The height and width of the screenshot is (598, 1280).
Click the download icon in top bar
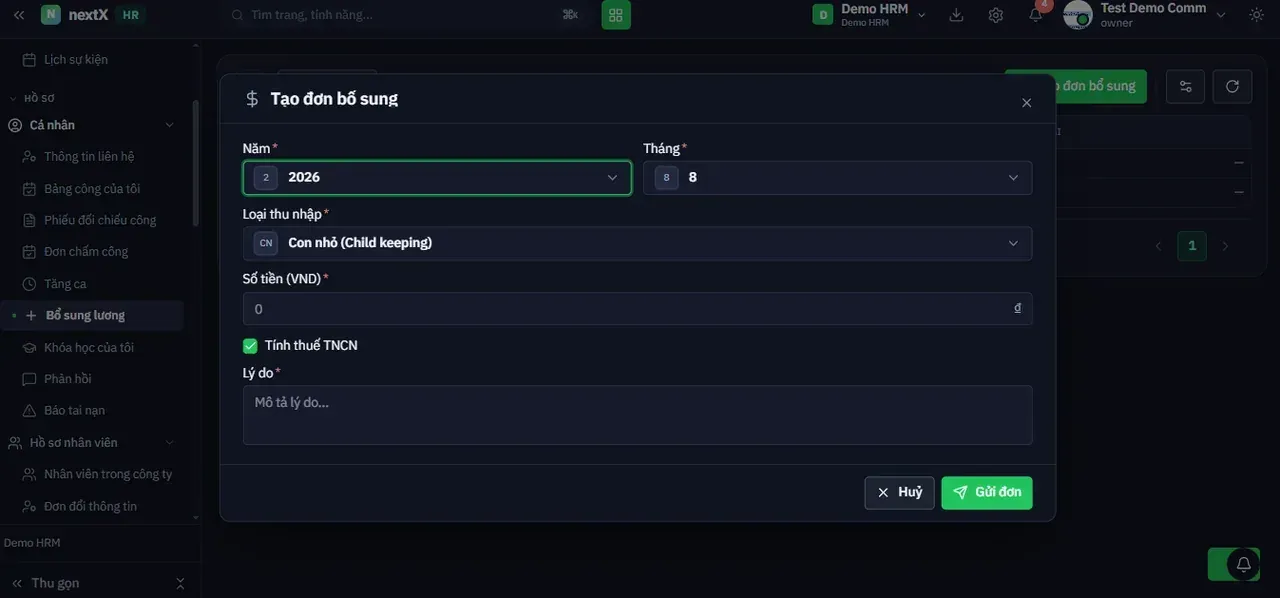956,15
